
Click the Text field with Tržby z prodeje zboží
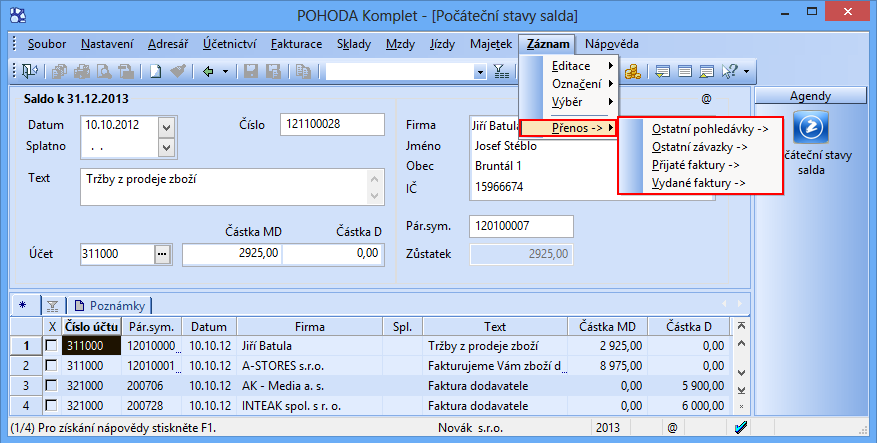pyautogui.click(x=232, y=187)
